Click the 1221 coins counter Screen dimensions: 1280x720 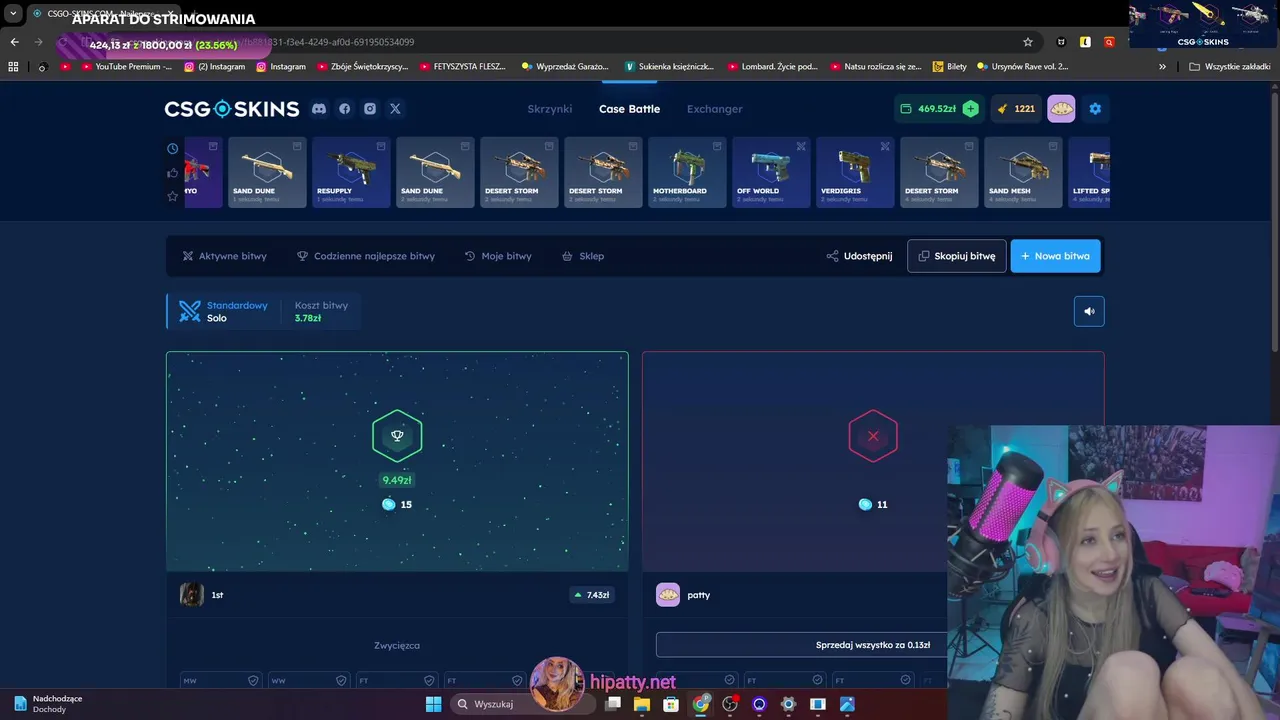pos(1016,109)
